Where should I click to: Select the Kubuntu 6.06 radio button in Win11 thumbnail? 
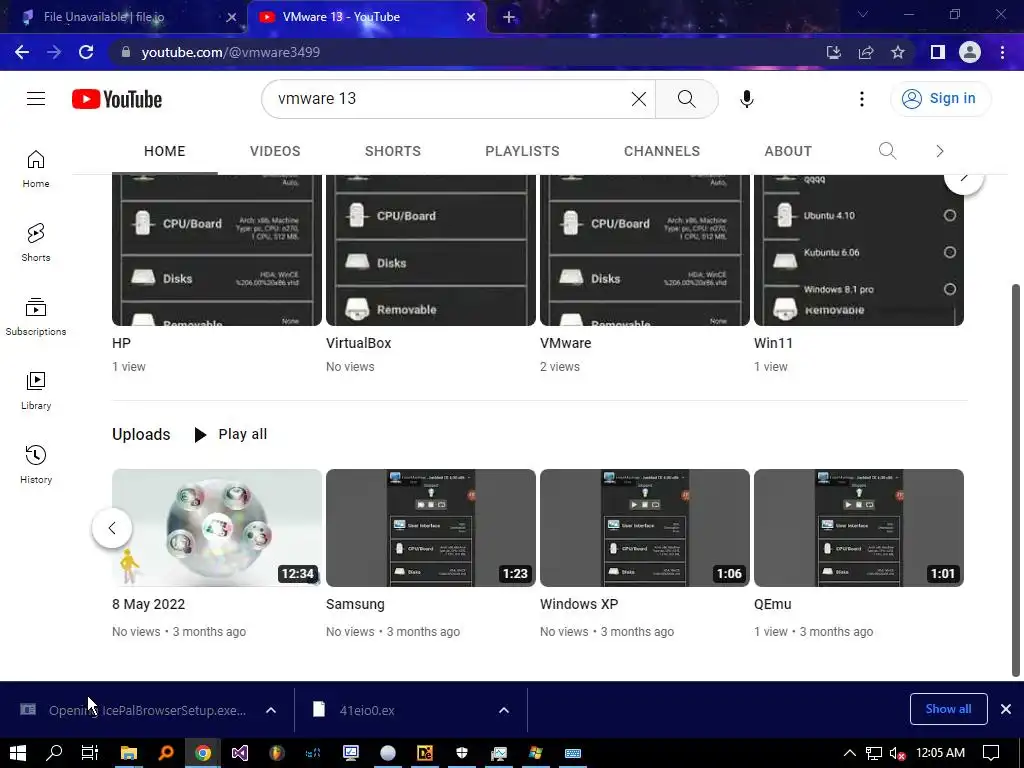[x=950, y=252]
